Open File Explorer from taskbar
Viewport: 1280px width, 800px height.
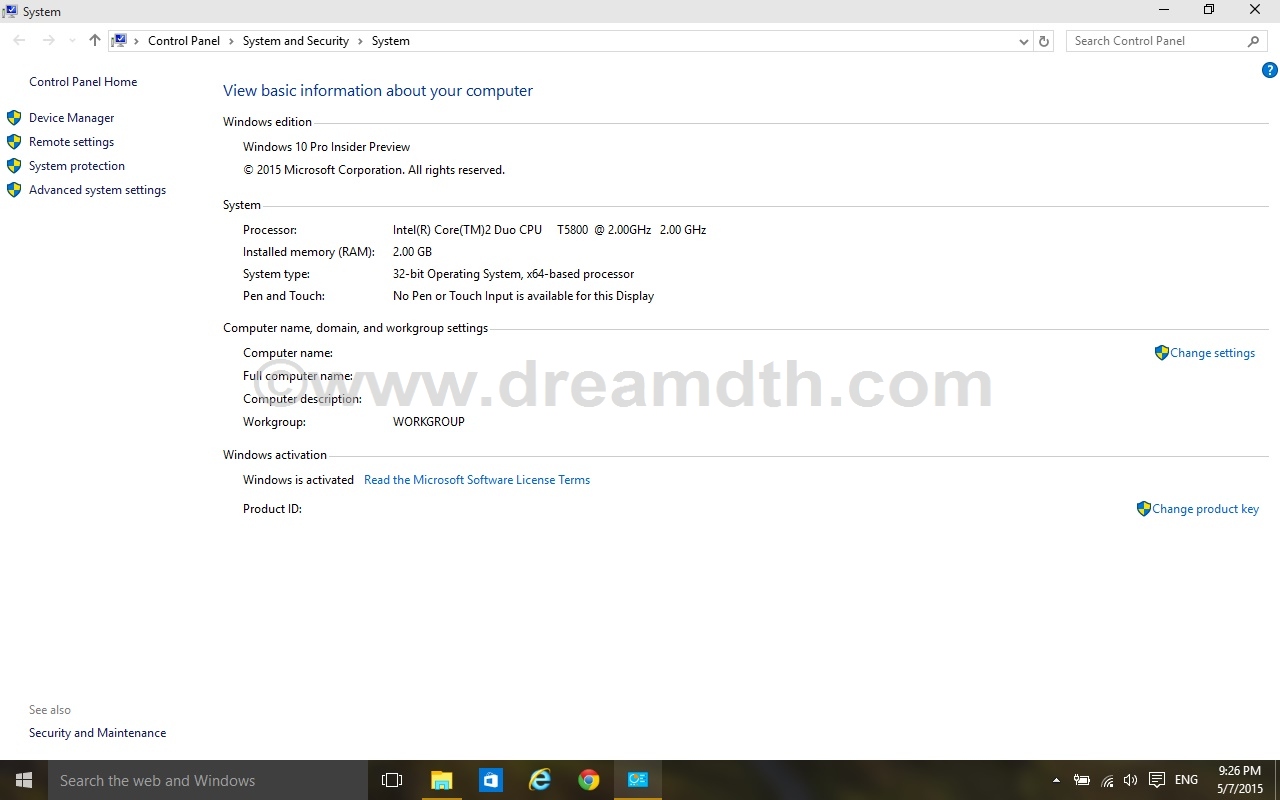[x=441, y=780]
